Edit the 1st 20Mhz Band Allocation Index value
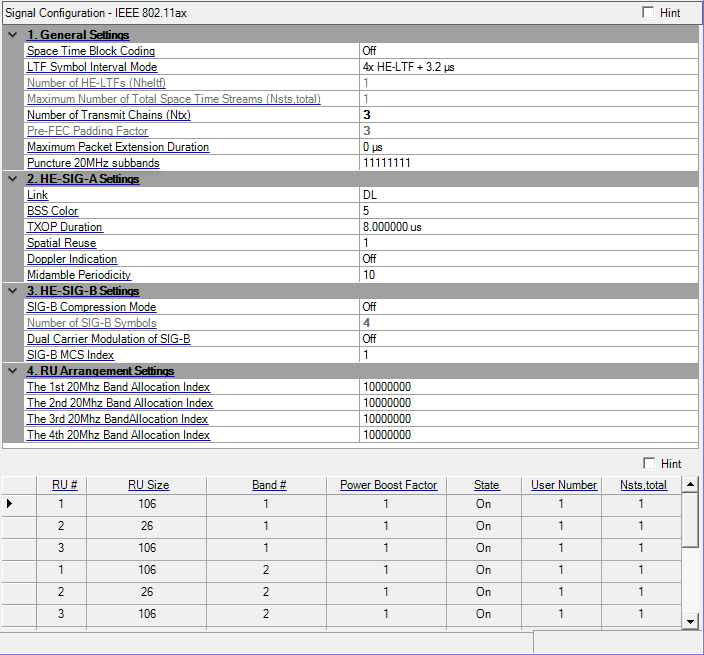Viewport: 704px width, 655px height. pyautogui.click(x=528, y=387)
